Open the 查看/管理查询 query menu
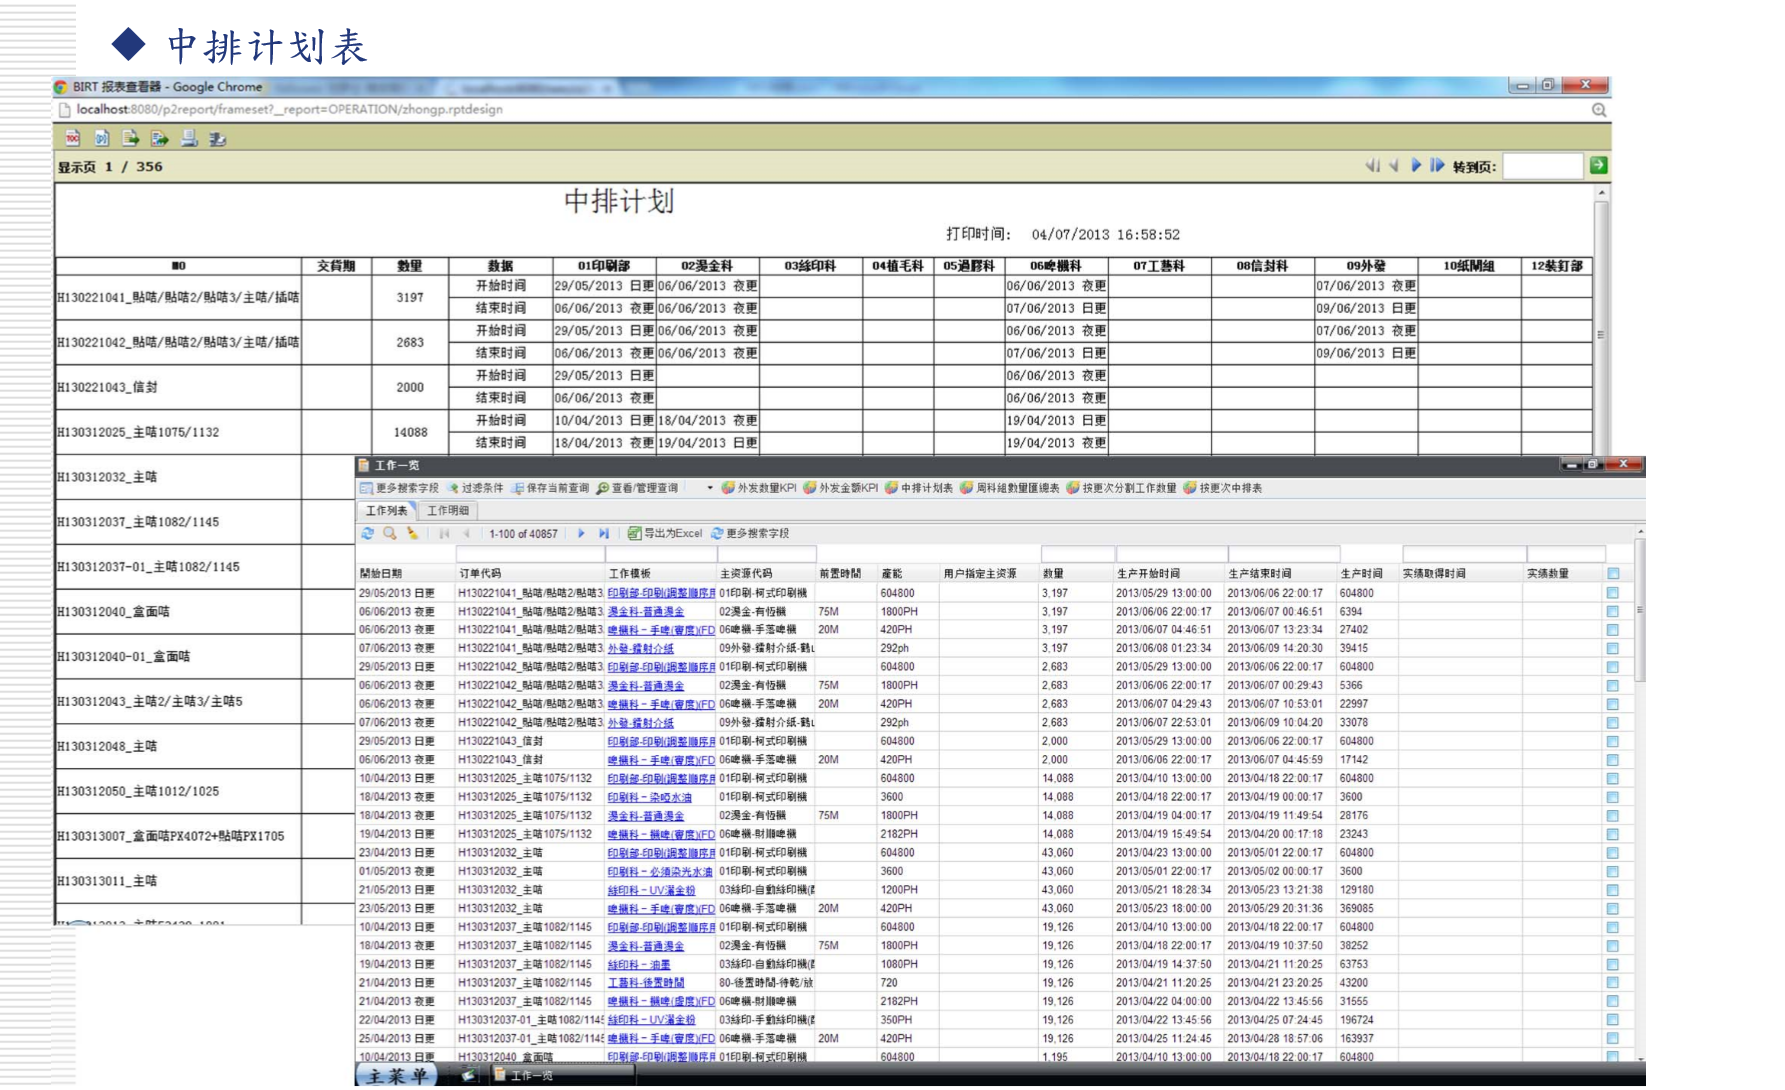The width and height of the screenshot is (1785, 1090). click(638, 489)
